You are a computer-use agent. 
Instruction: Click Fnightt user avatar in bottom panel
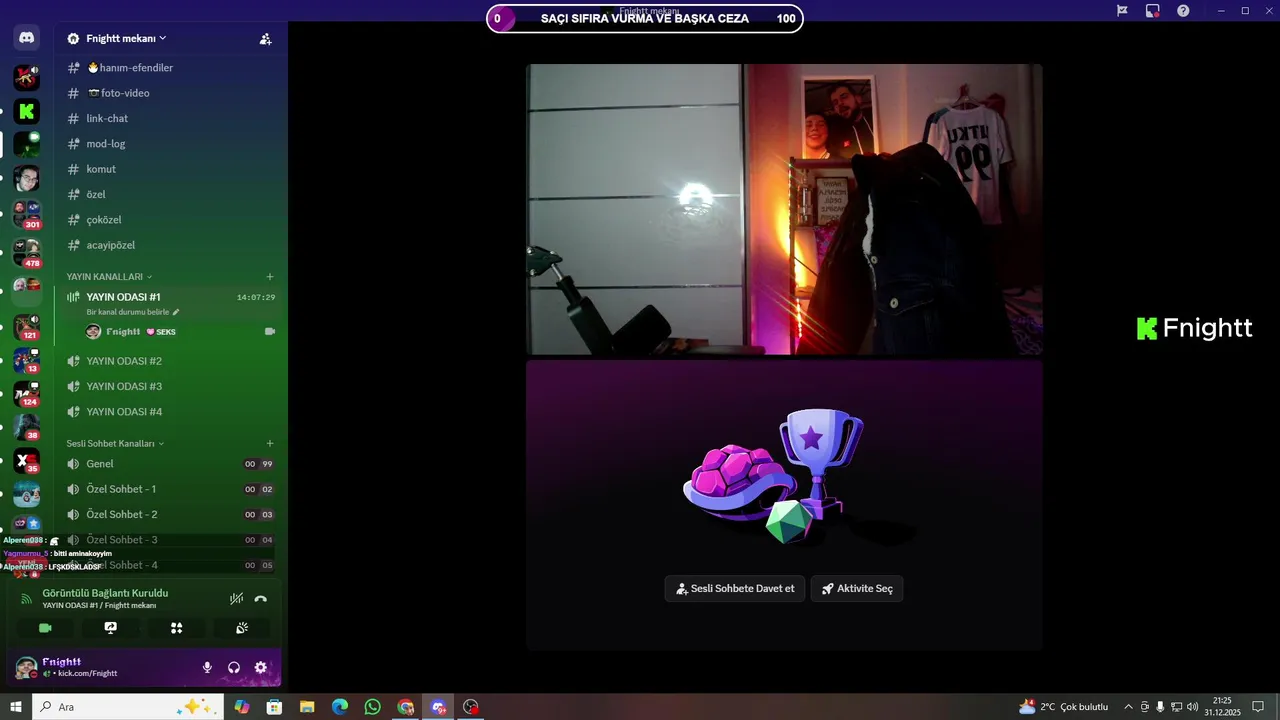click(x=26, y=667)
